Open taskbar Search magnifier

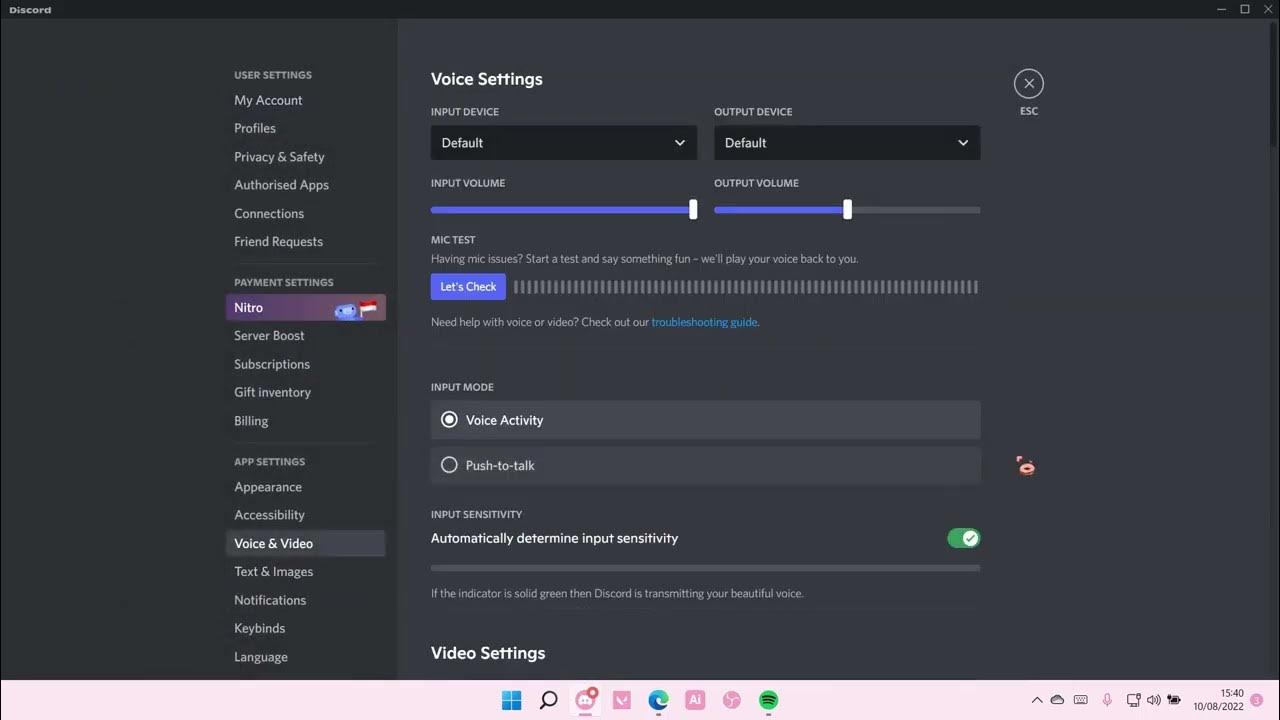pos(548,700)
